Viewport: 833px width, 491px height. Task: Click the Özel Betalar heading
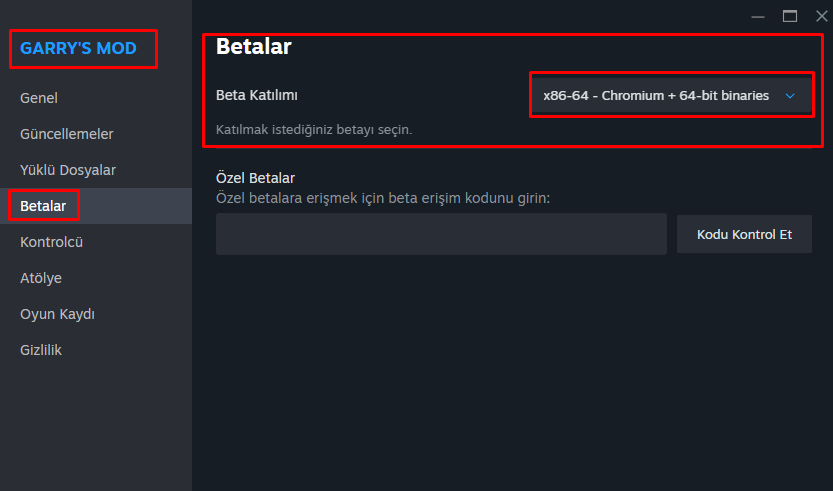(x=255, y=178)
